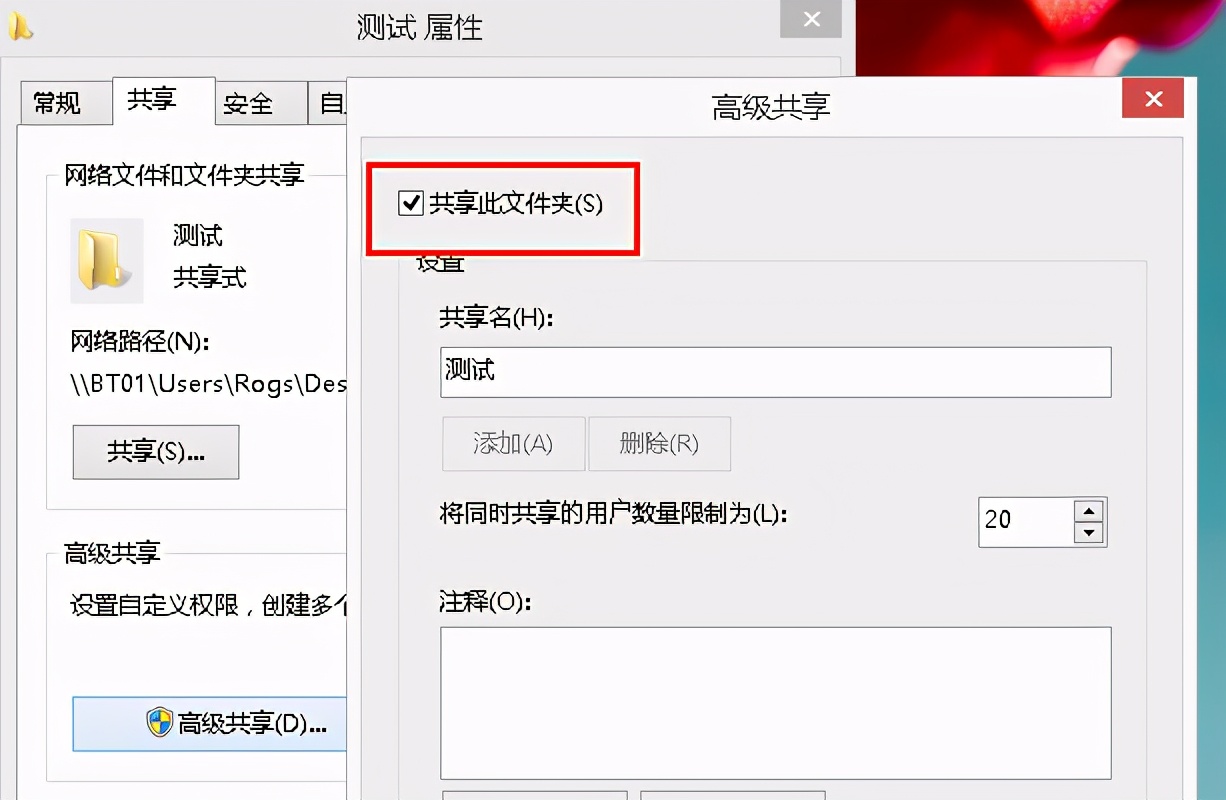Screen dimensions: 1226x800
Task: Click the 添加(A) button
Action: 513,444
